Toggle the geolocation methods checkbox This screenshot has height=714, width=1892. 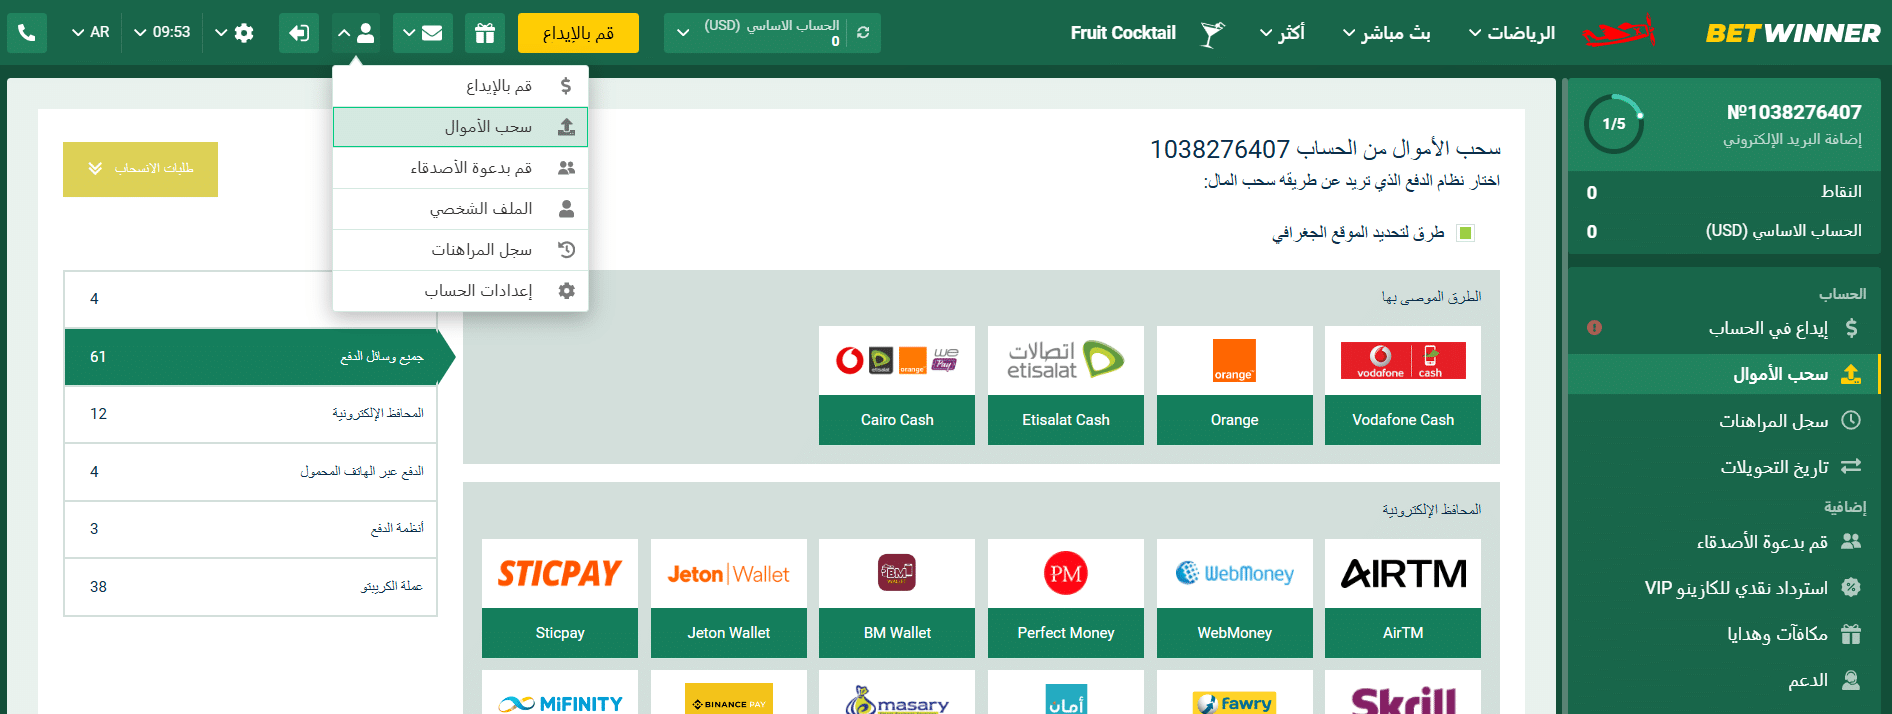click(x=1465, y=233)
